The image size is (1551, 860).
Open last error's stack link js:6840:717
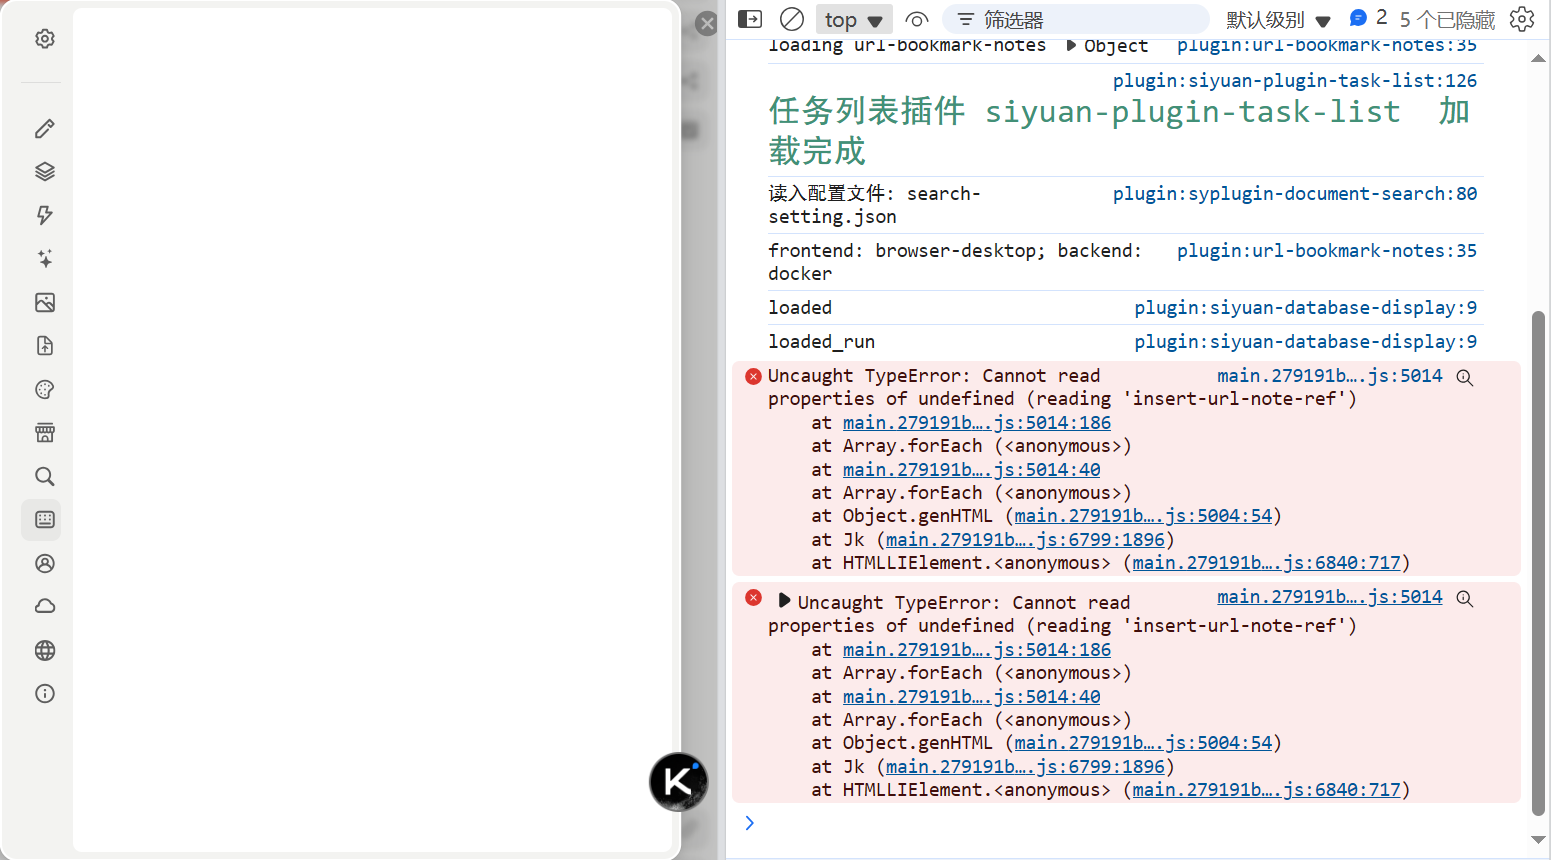pyautogui.click(x=1267, y=790)
